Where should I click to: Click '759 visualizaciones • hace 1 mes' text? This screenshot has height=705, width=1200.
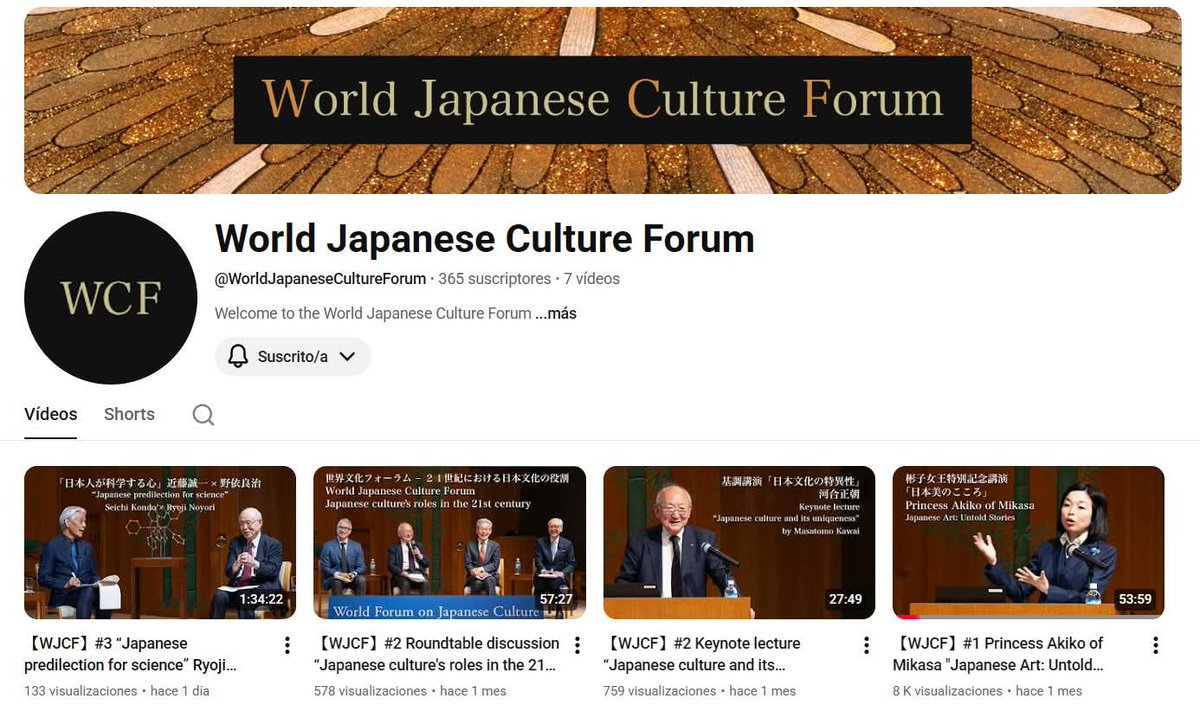[700, 691]
